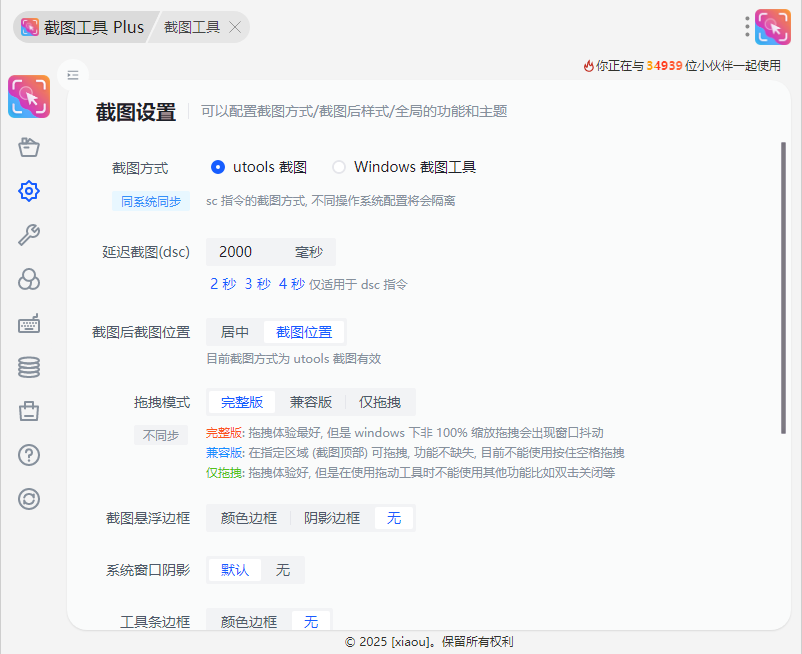
Task: Set screenshot position to 居中
Action: coord(235,332)
